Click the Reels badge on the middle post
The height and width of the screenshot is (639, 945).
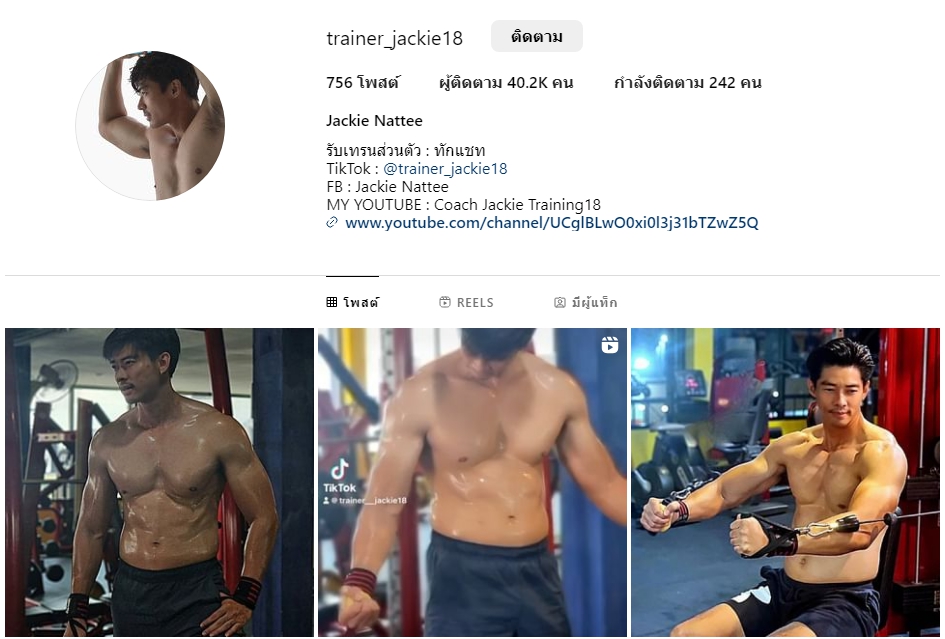[610, 345]
